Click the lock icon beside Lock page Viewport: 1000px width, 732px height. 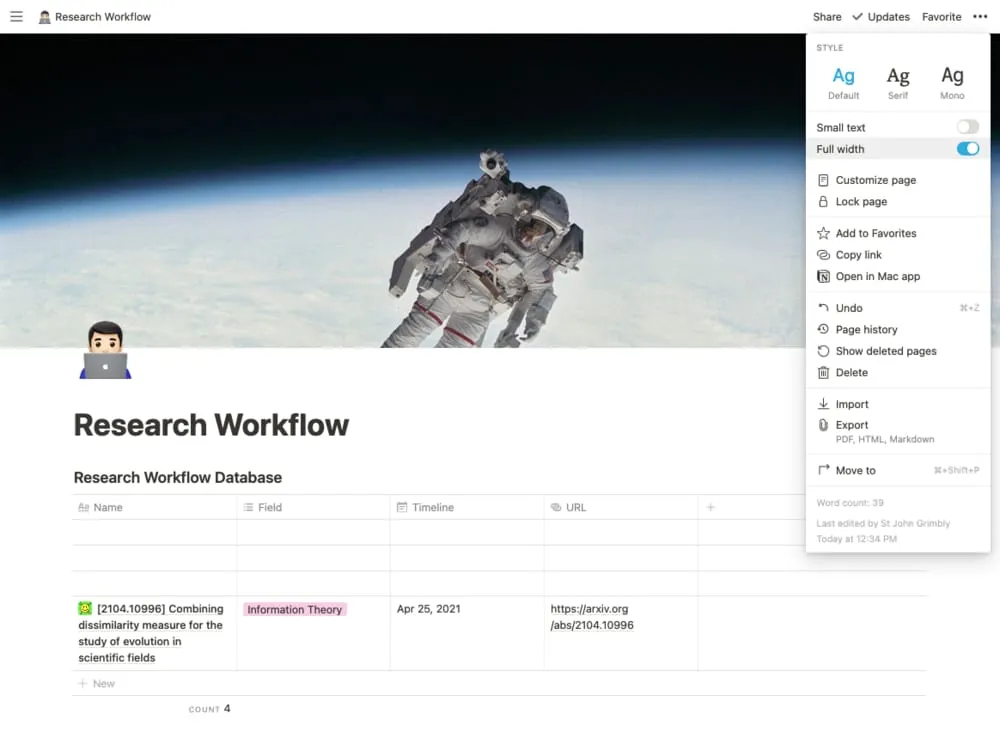pyautogui.click(x=823, y=201)
